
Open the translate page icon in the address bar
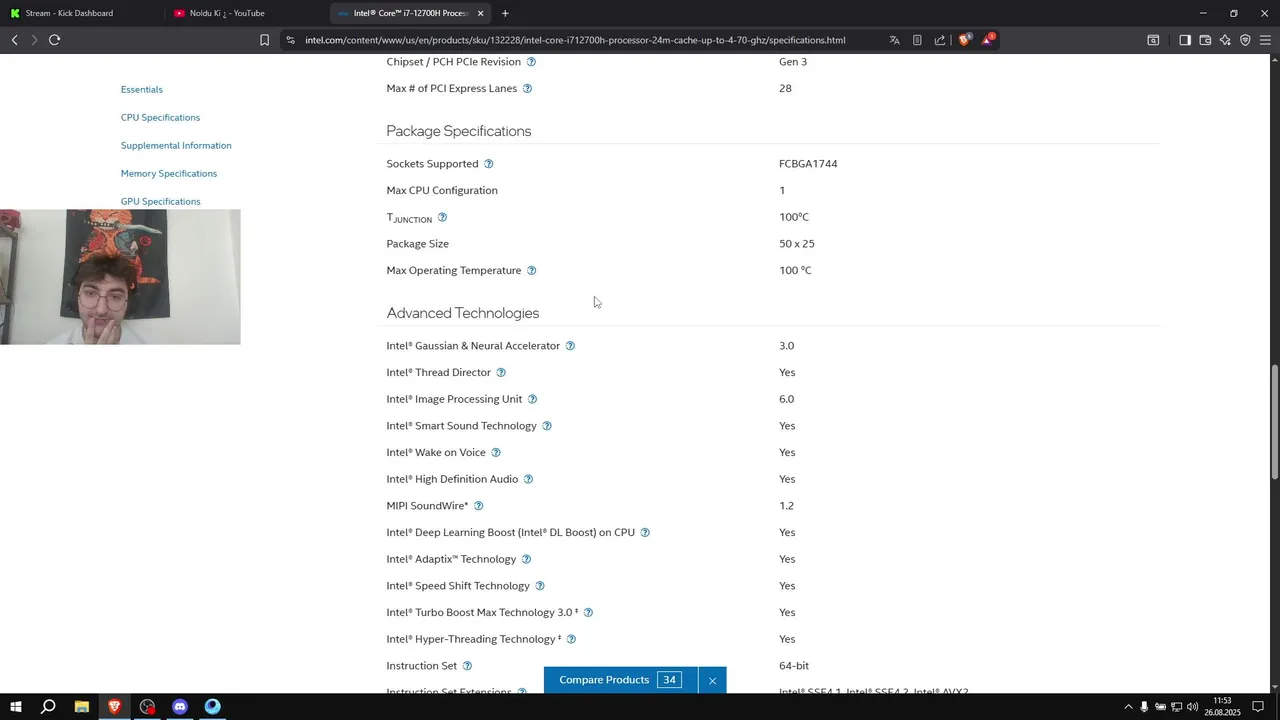894,40
